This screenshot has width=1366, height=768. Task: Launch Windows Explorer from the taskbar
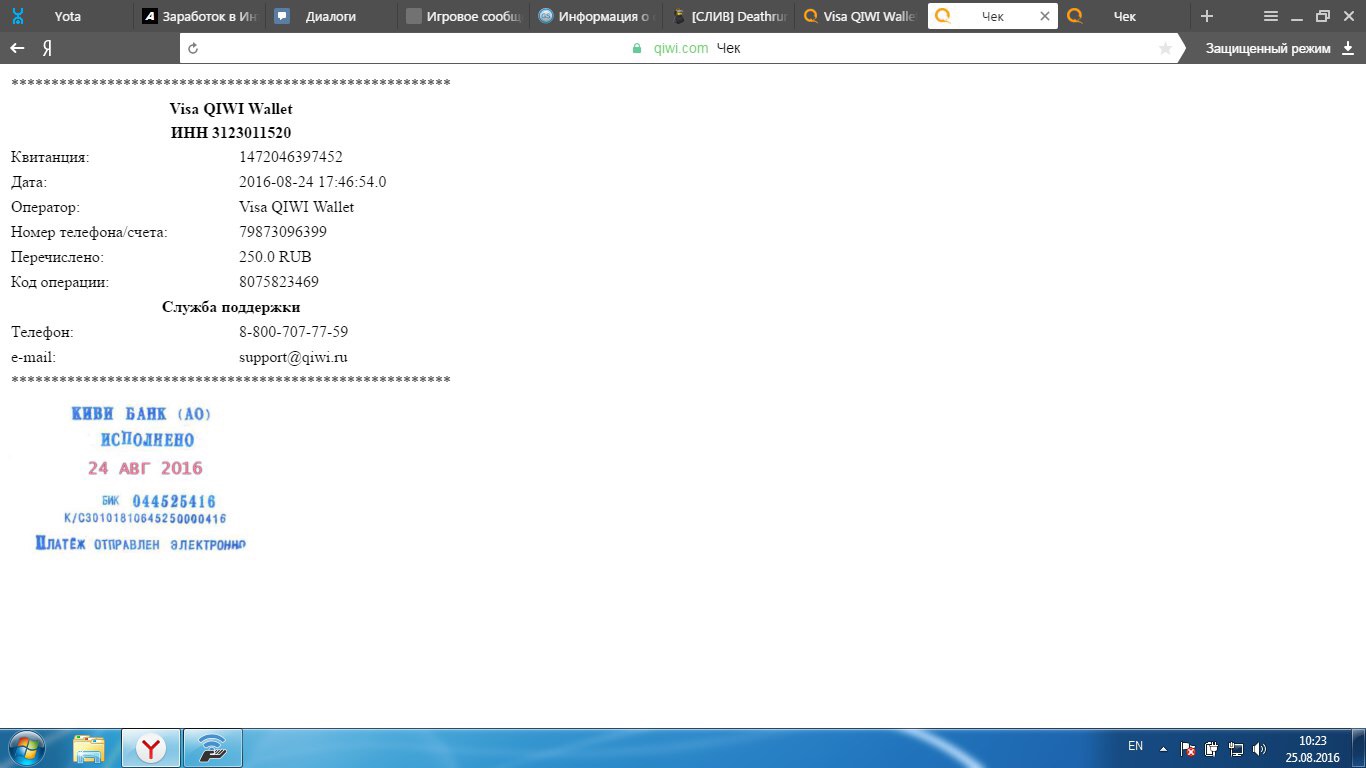89,748
